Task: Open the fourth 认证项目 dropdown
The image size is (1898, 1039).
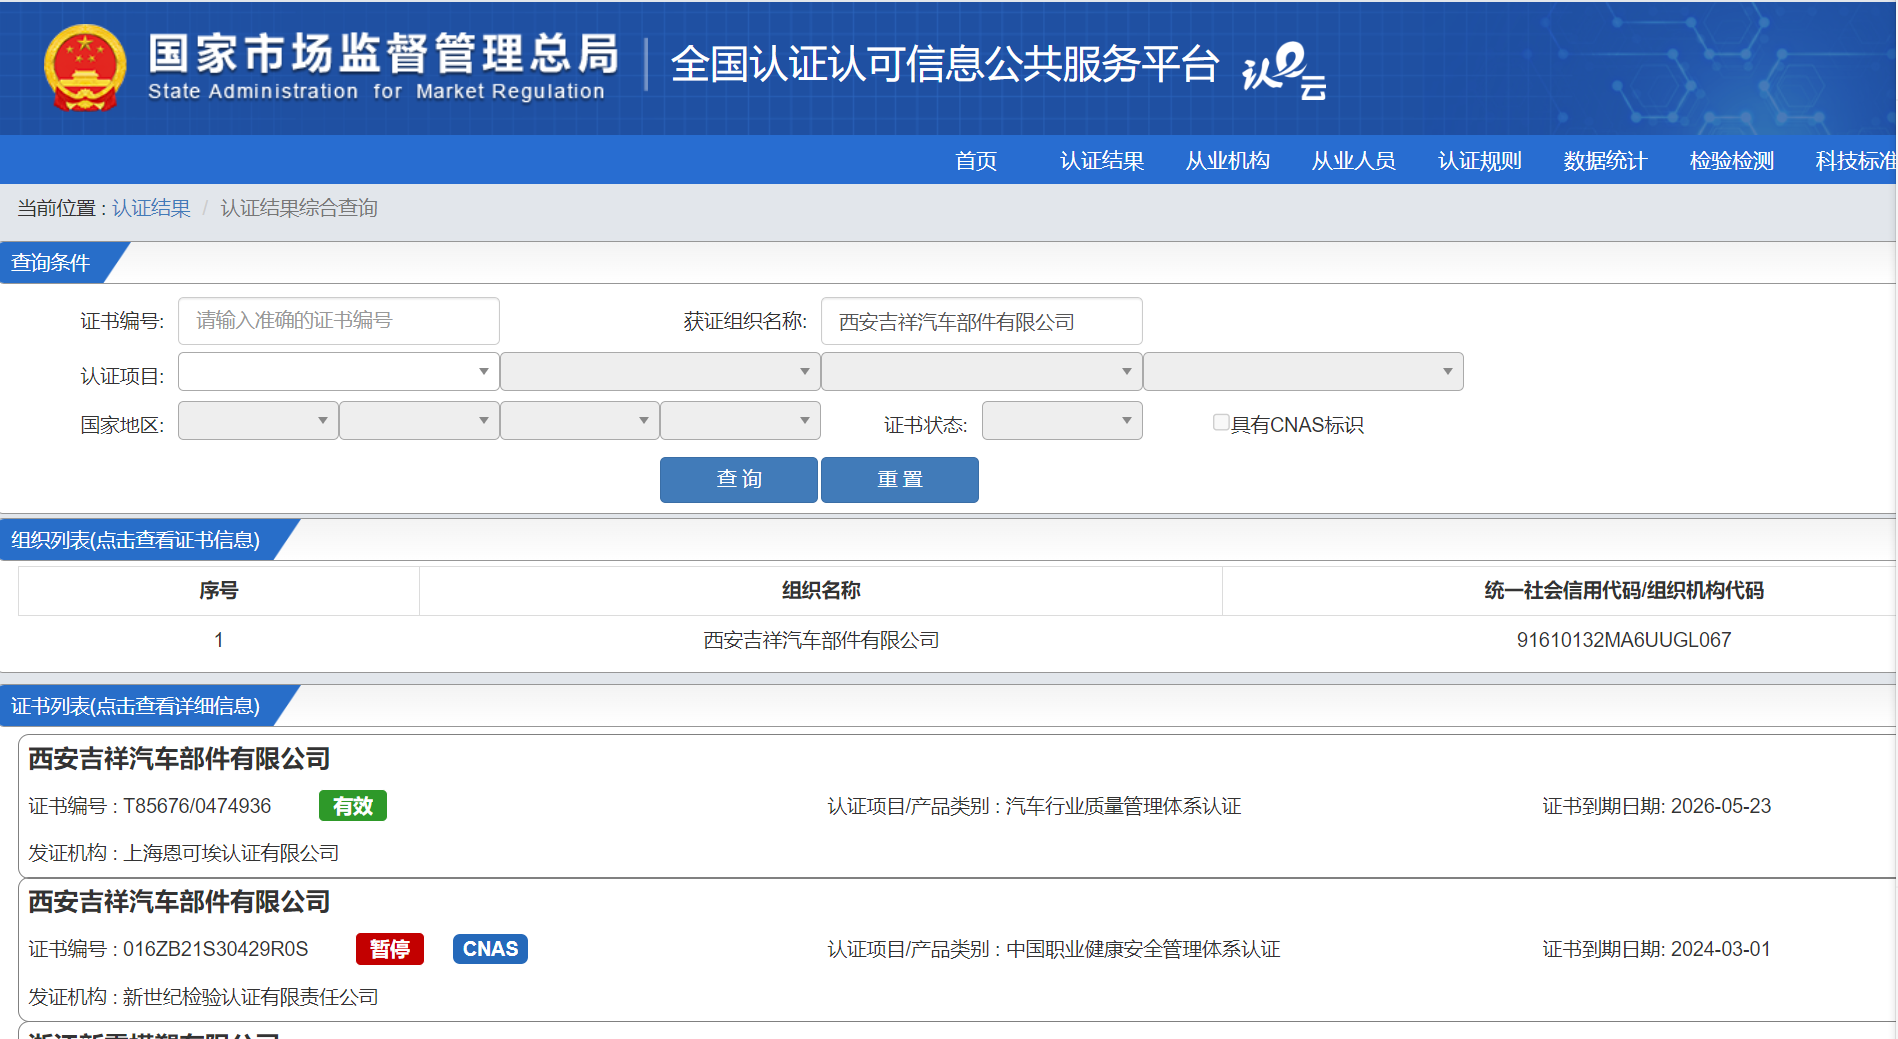Action: point(1303,372)
